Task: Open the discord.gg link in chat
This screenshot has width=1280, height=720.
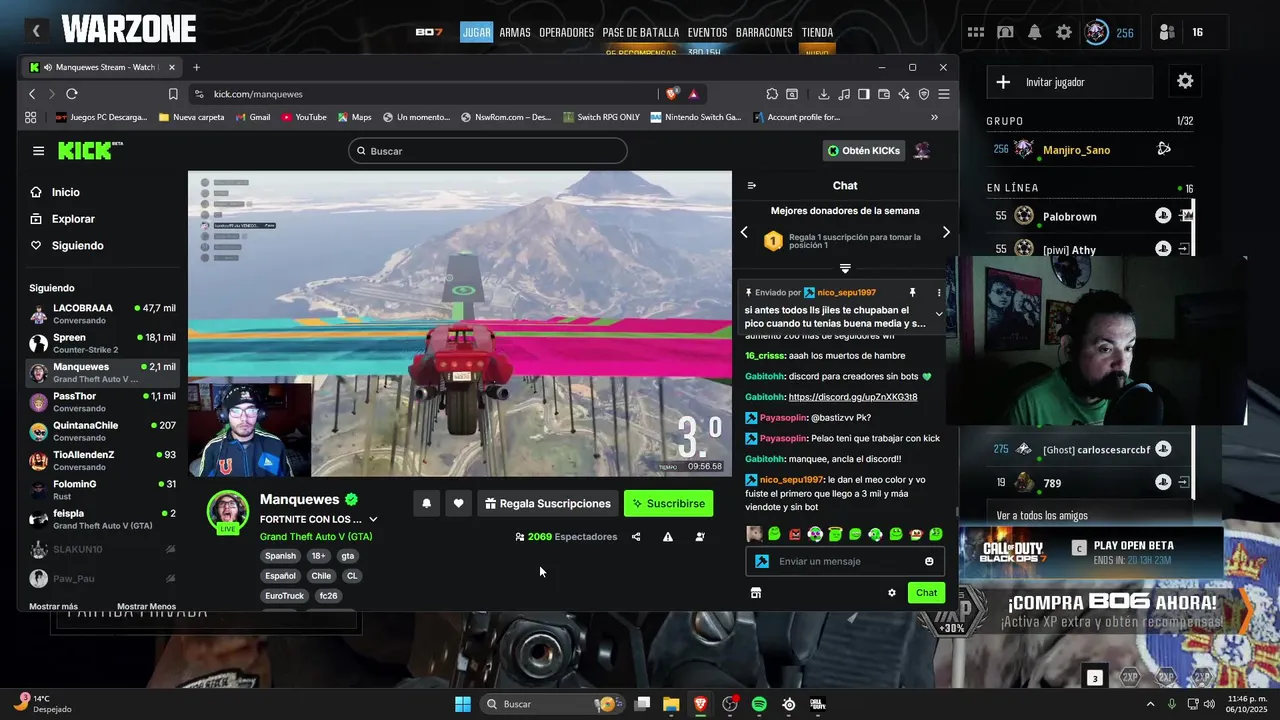Action: coord(853,397)
